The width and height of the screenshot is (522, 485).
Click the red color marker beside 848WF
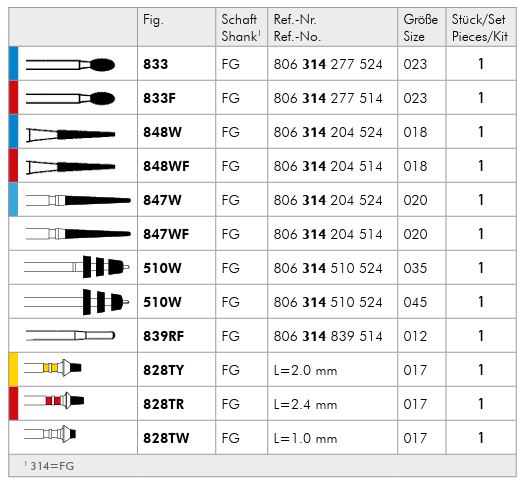13,165
